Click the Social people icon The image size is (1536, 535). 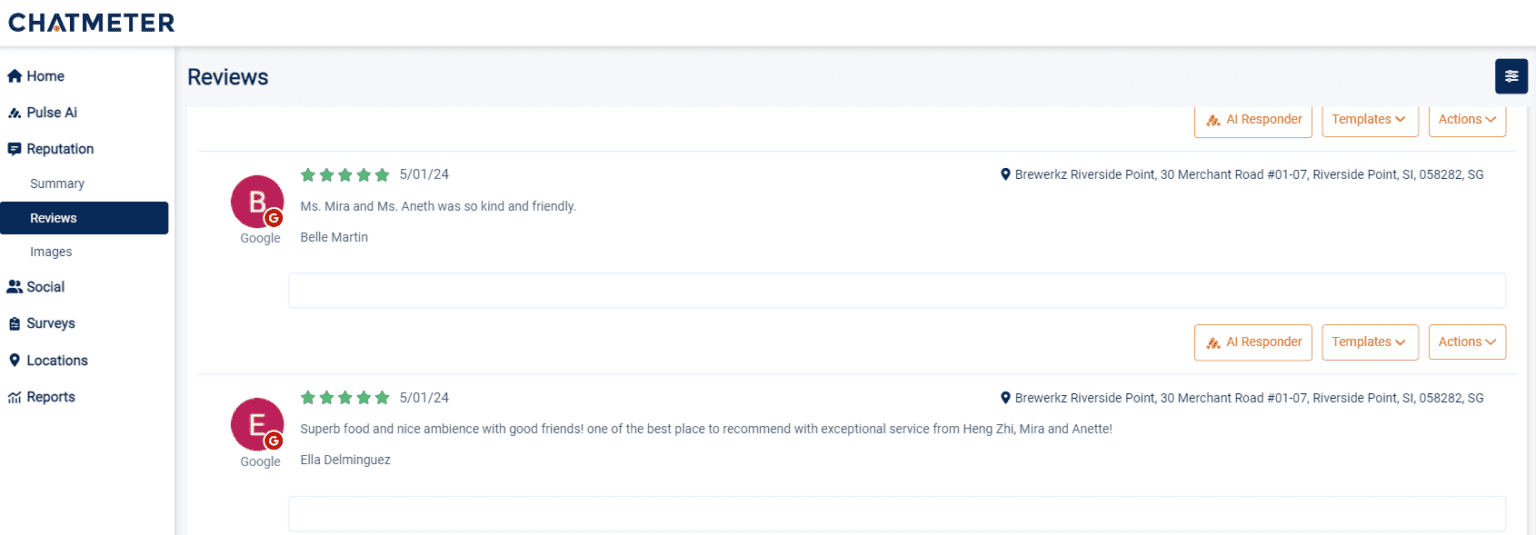coord(15,287)
